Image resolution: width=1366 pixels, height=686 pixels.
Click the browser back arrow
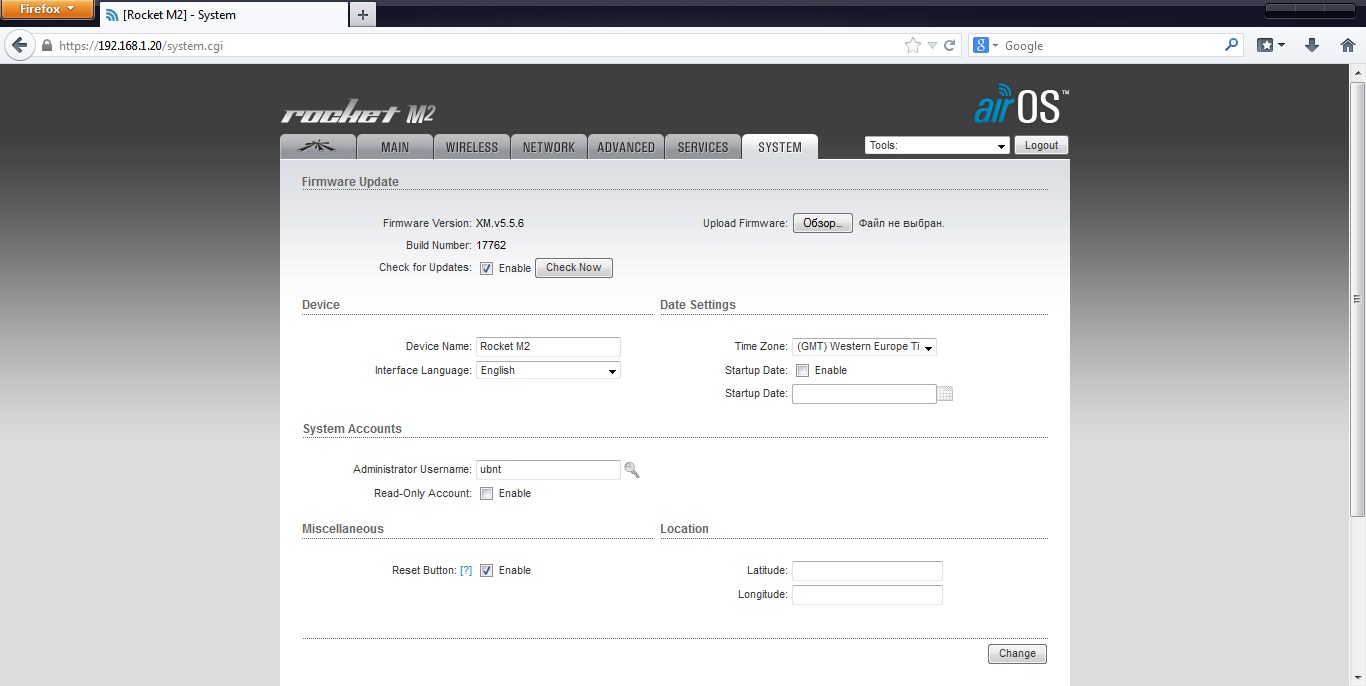pyautogui.click(x=19, y=45)
